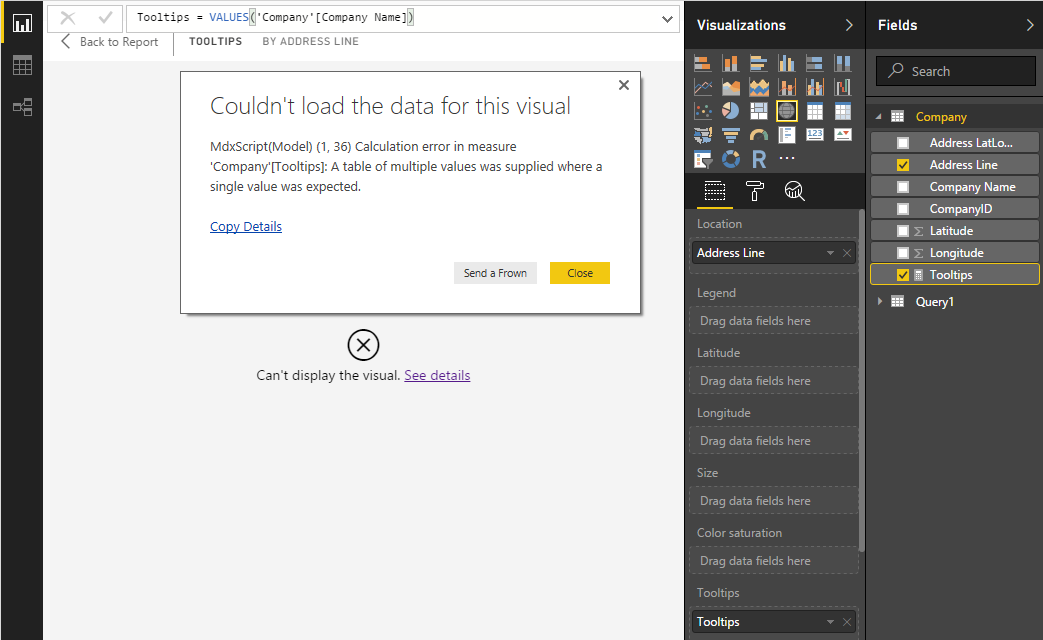Import a custom visual via ellipsis
This screenshot has height=640, width=1043.
pyautogui.click(x=787, y=158)
